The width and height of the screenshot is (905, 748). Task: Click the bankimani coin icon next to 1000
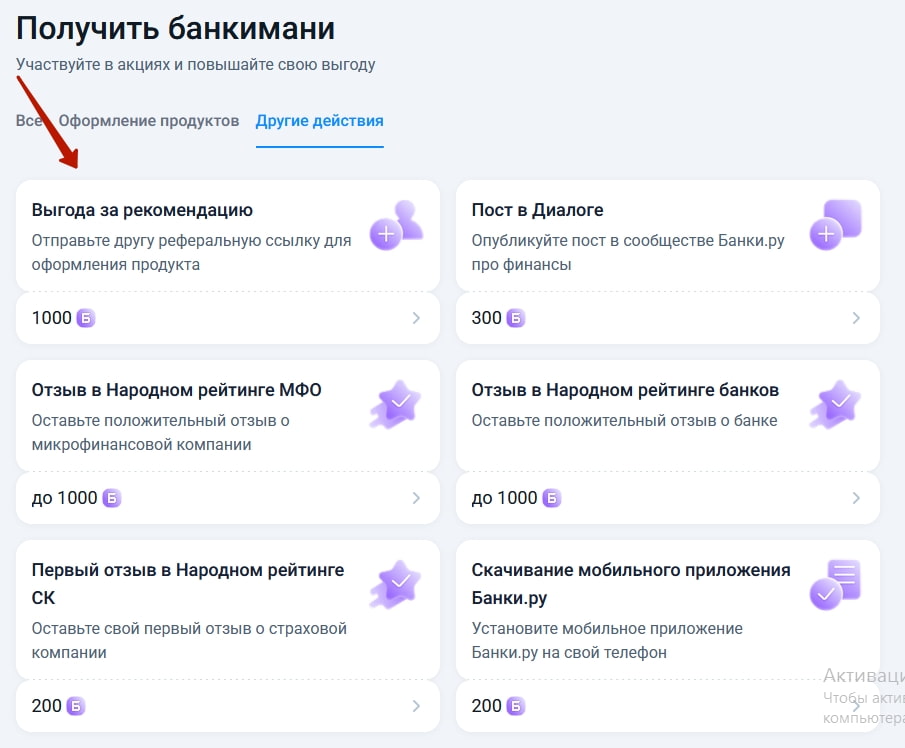85,318
